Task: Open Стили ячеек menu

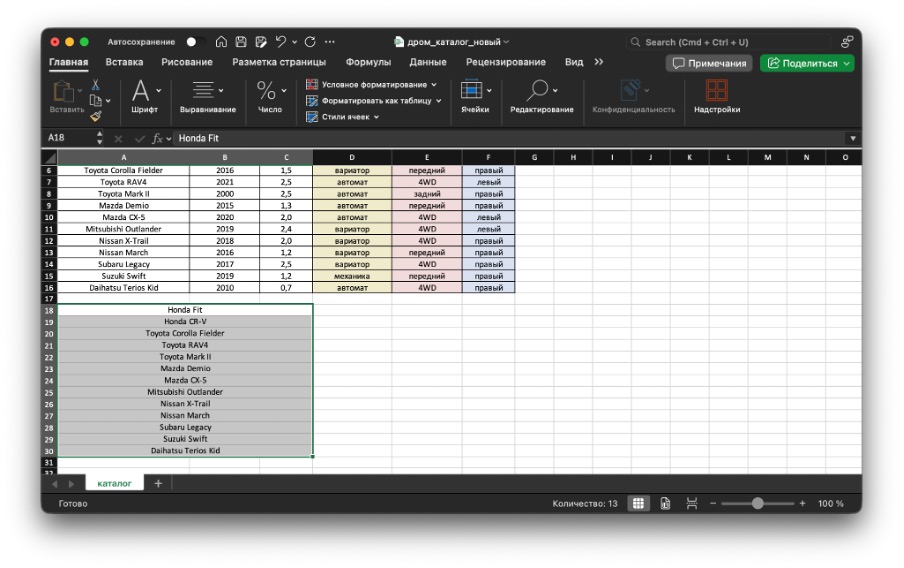Action: pyautogui.click(x=342, y=117)
